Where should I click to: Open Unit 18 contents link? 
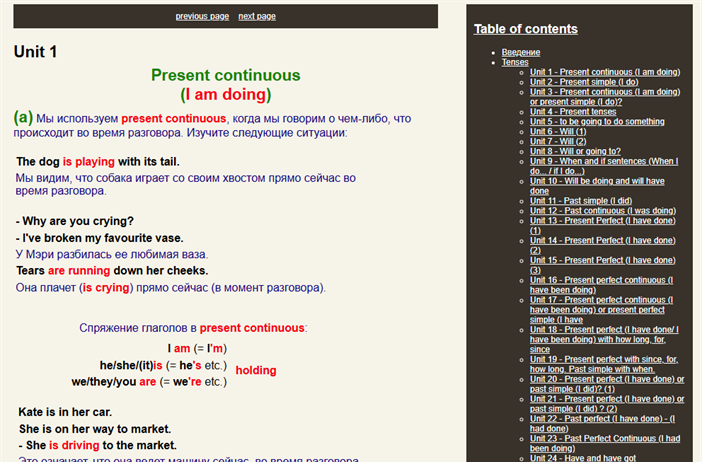click(x=604, y=339)
